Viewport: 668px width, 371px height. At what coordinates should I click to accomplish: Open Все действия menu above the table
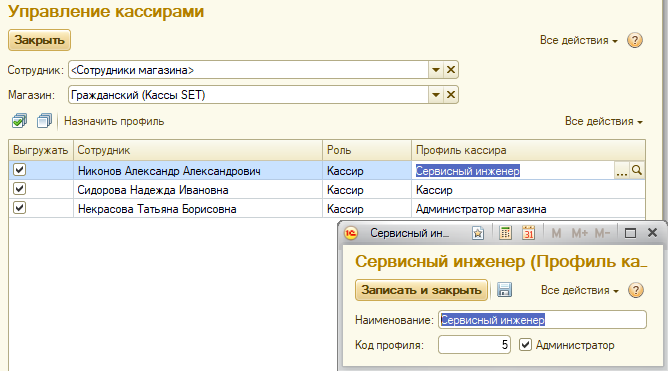pyautogui.click(x=604, y=121)
